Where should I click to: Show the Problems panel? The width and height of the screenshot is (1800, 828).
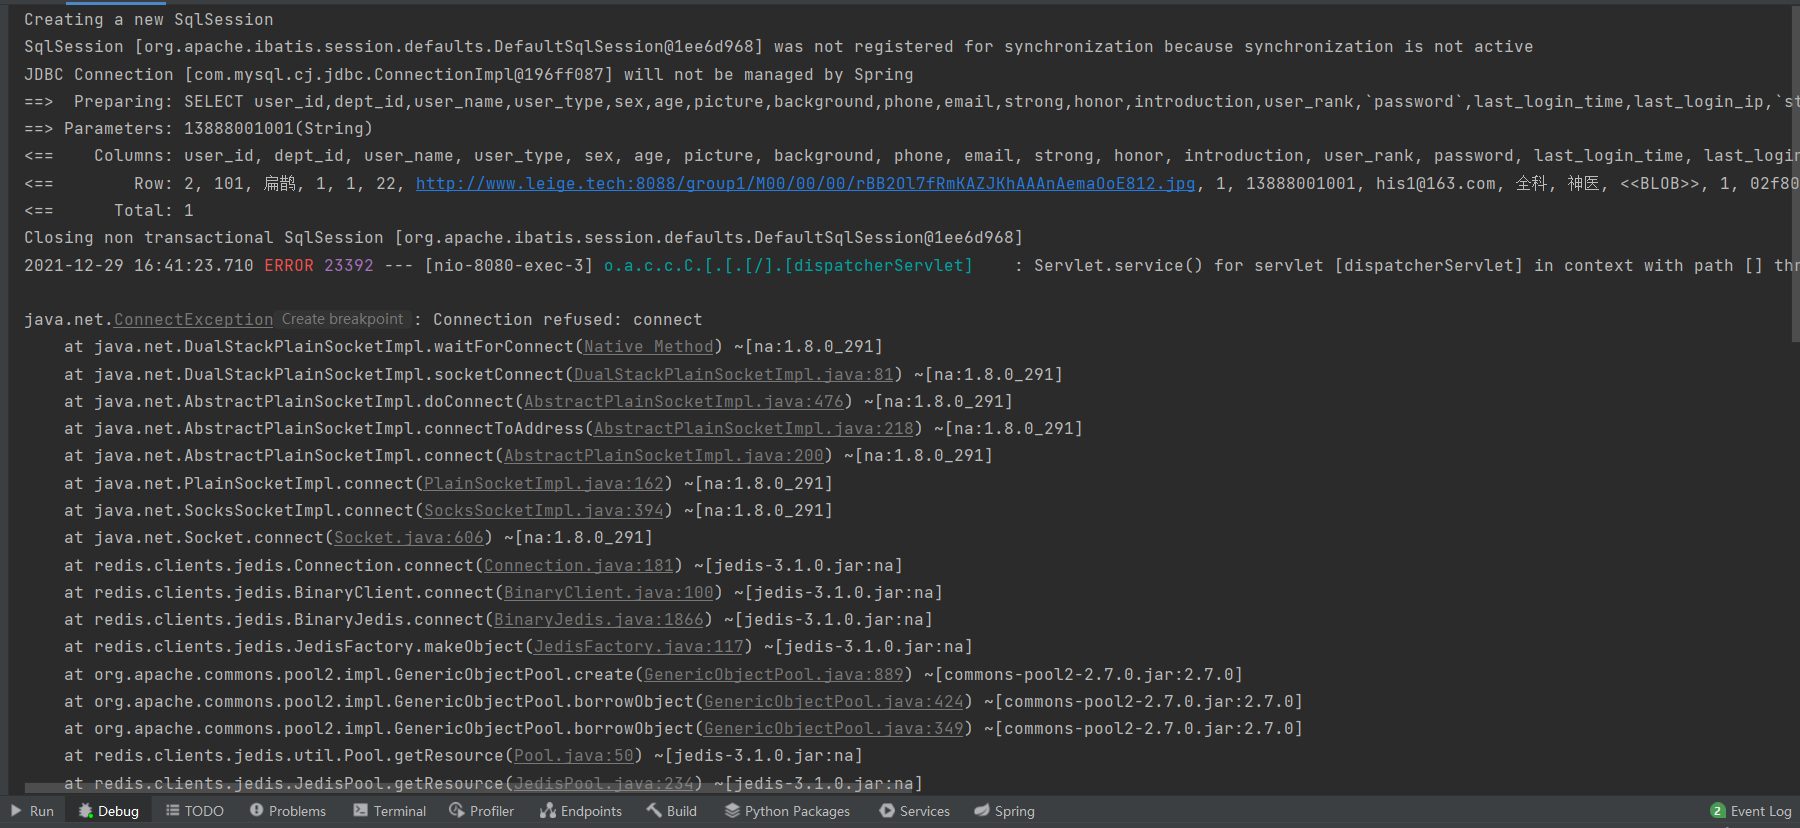click(288, 811)
